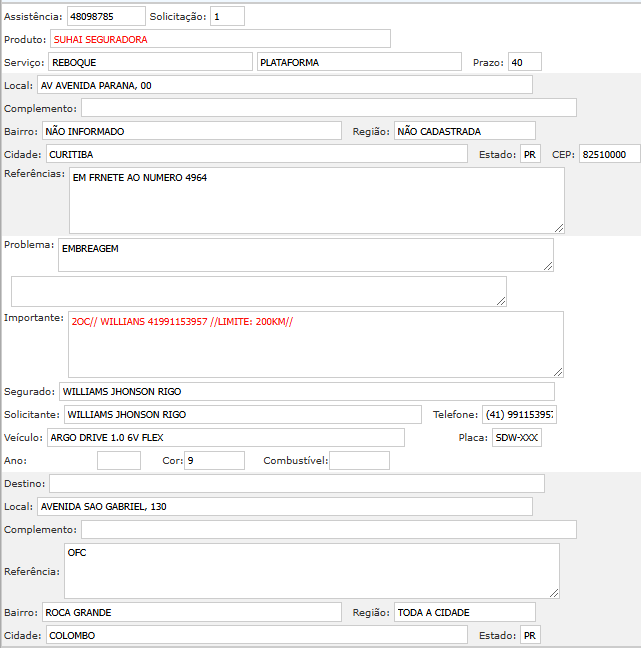Click the Produto field showing SUHAI SEGURADORA
Screen dimensions: 641x648
[220, 39]
